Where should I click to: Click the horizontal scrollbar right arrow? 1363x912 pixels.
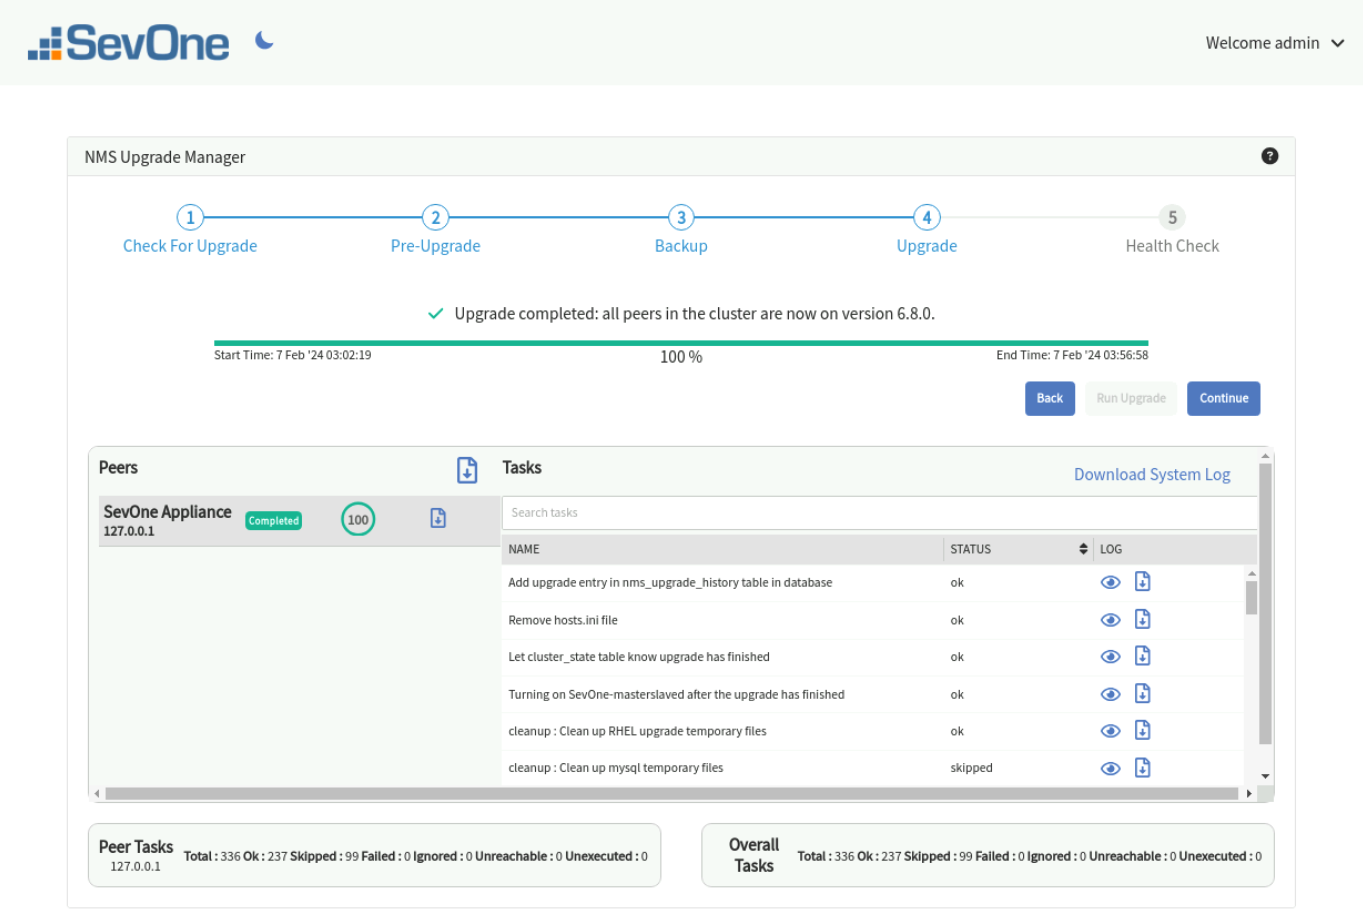(1249, 794)
